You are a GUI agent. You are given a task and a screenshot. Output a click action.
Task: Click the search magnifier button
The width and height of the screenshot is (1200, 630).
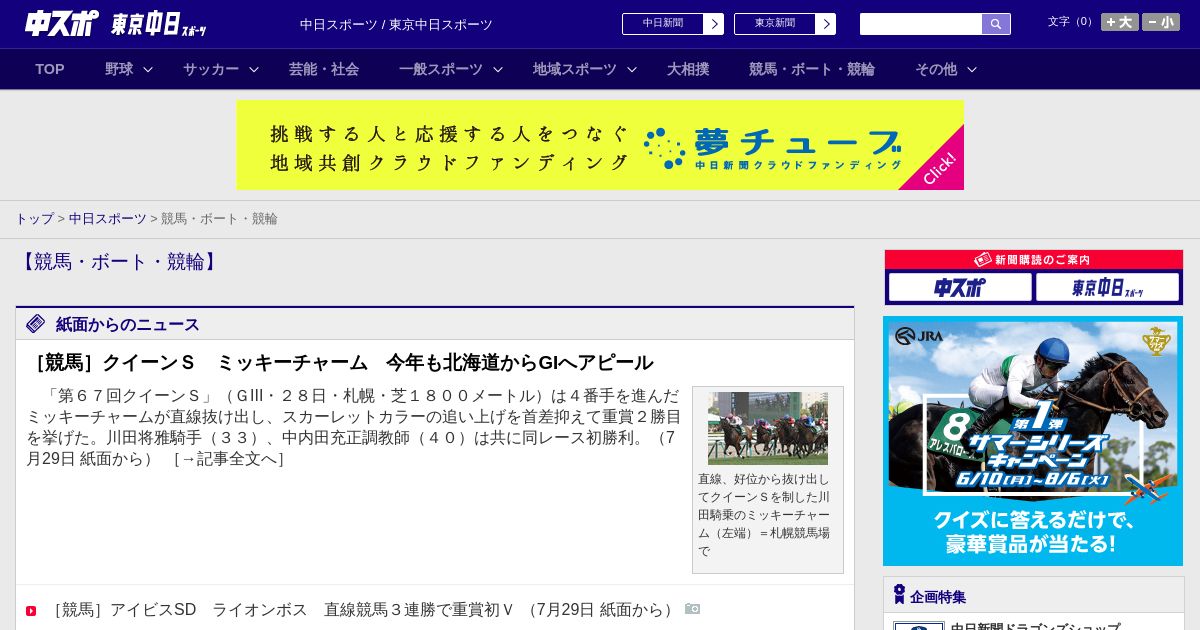pos(996,24)
